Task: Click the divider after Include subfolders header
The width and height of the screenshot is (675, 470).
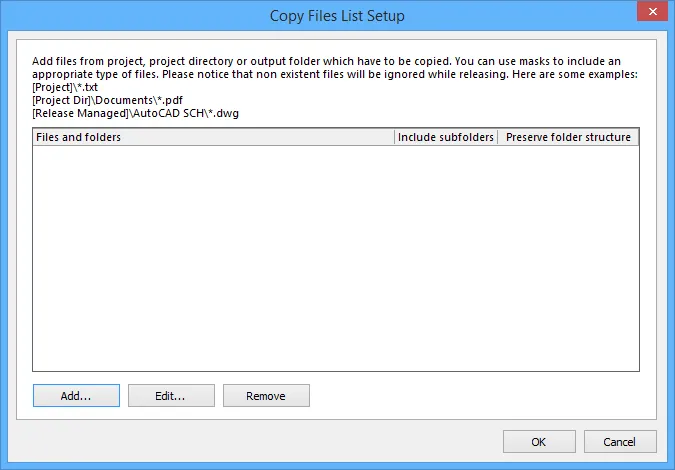Action: [498, 137]
